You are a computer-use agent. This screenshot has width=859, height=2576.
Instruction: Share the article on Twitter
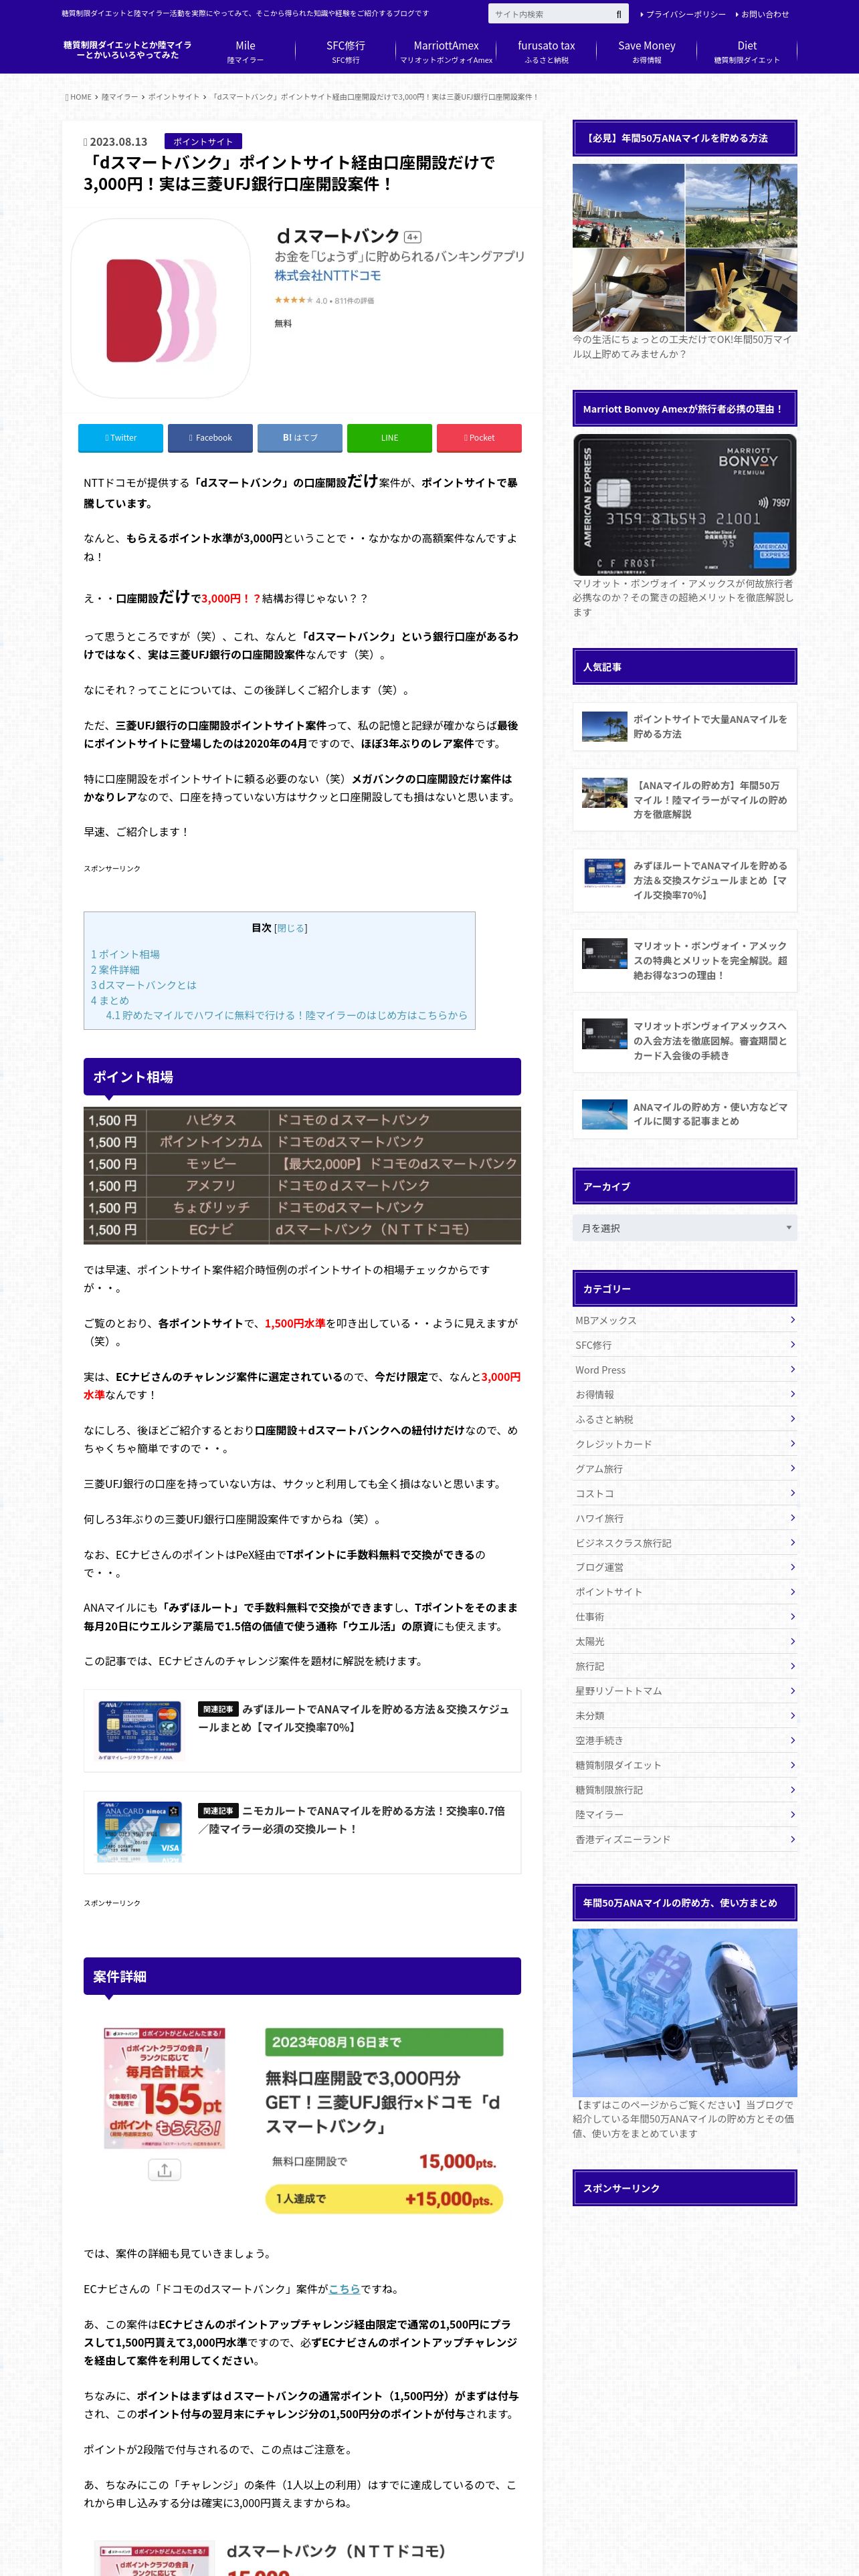point(120,438)
